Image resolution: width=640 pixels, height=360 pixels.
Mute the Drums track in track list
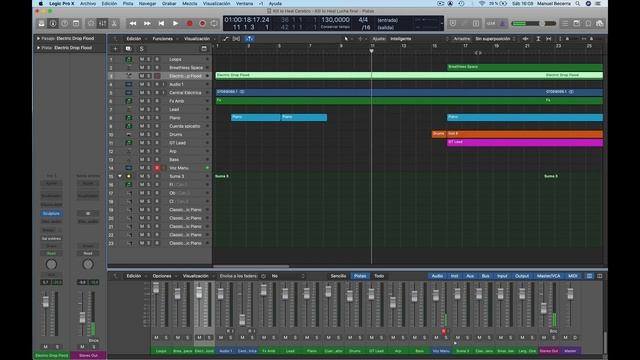point(142,135)
